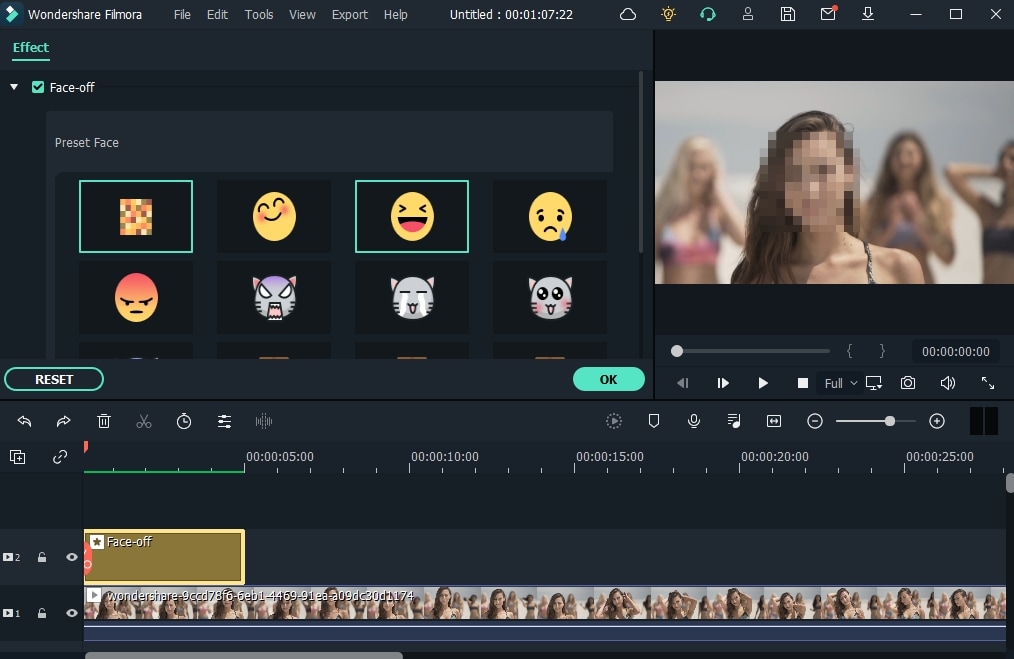Click the preview volume speaker icon
This screenshot has height=659, width=1014.
click(947, 383)
